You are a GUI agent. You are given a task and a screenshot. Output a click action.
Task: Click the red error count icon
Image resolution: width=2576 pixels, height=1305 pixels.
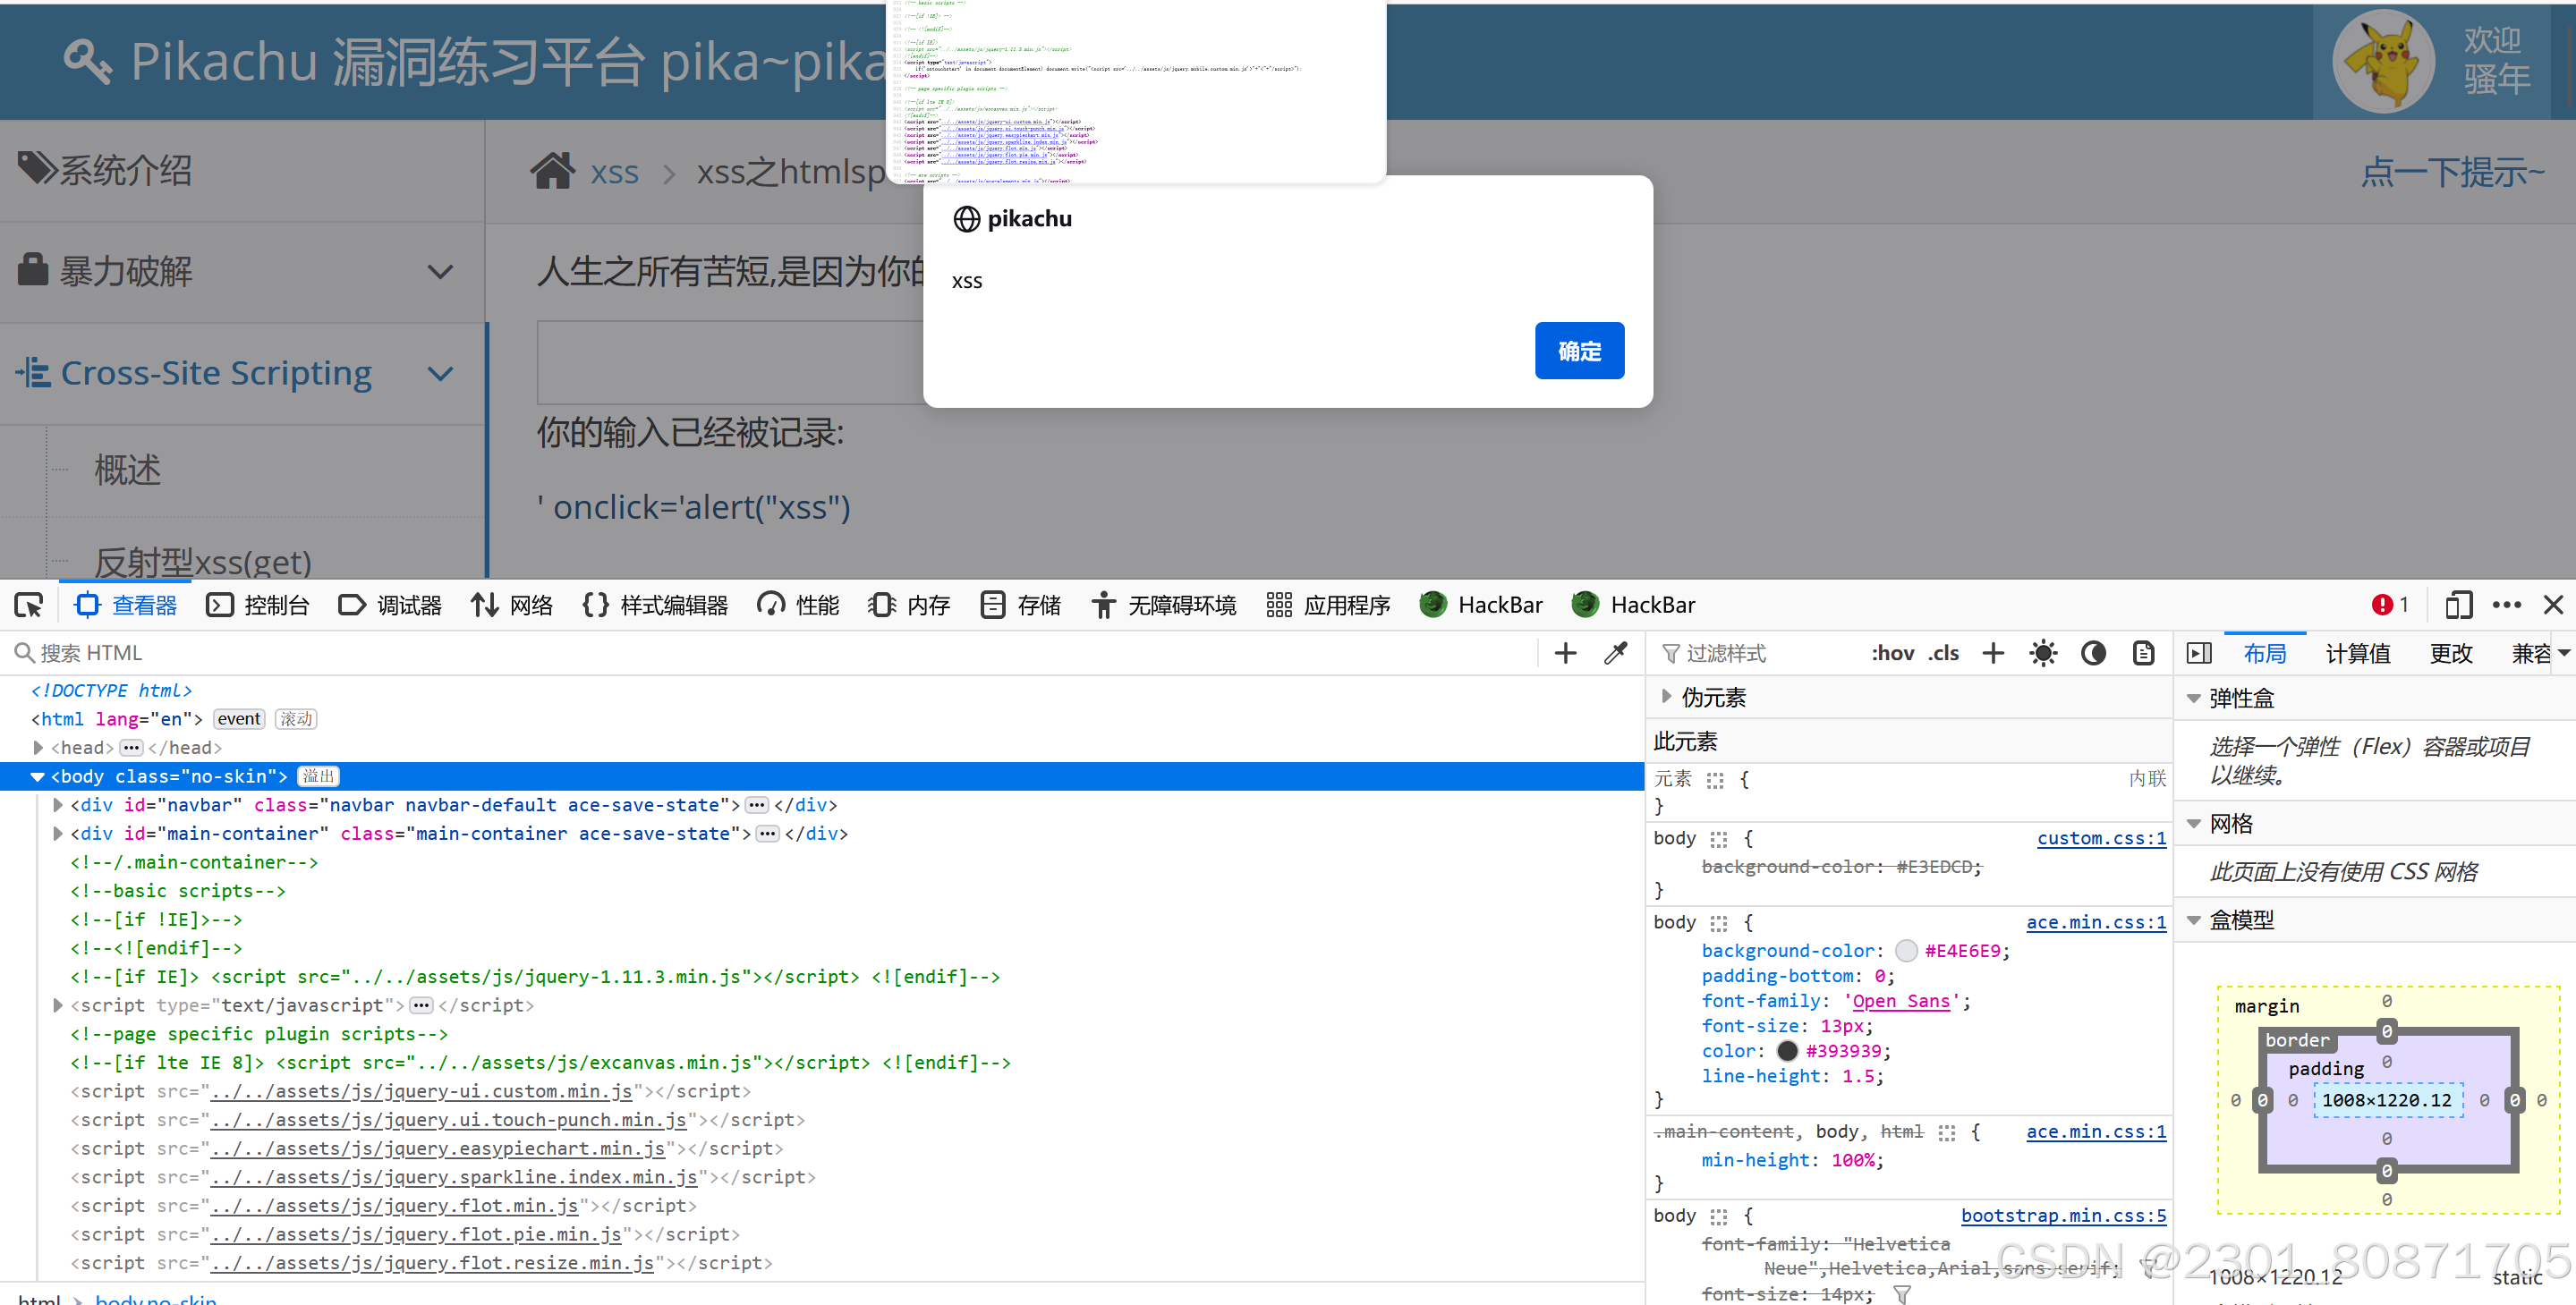click(2382, 605)
